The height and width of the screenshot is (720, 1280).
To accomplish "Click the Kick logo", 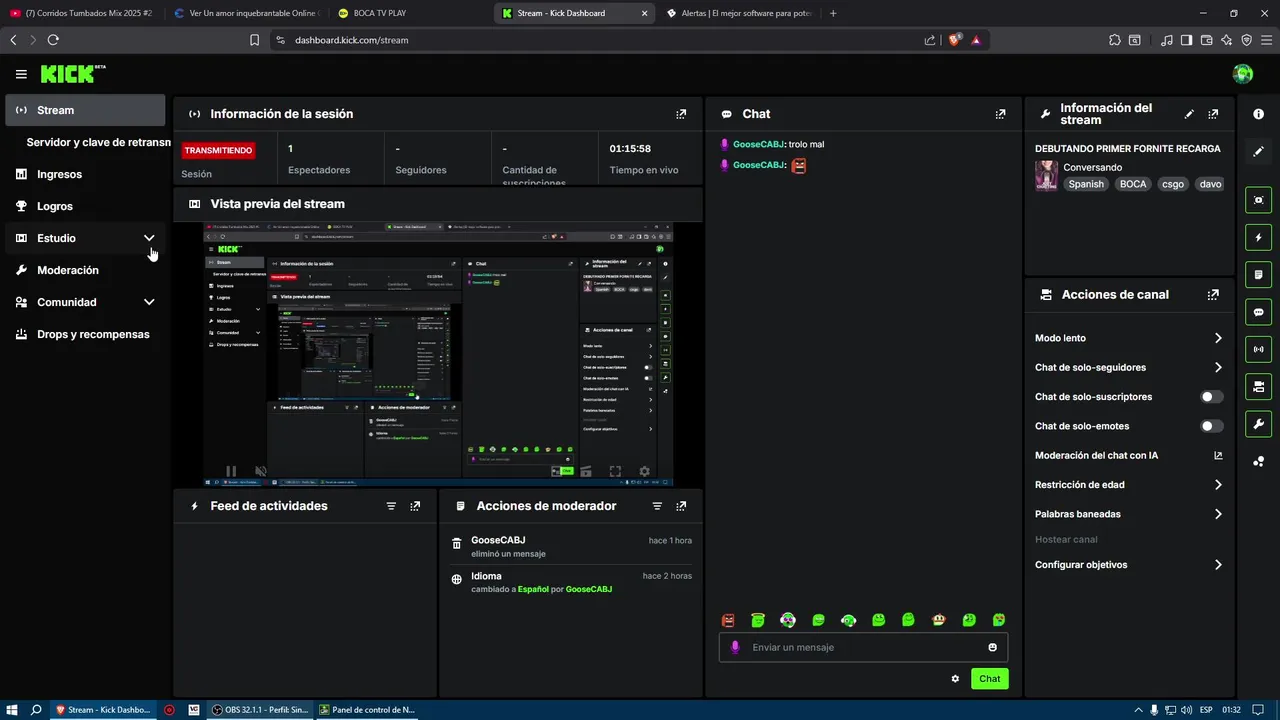I will [72, 74].
